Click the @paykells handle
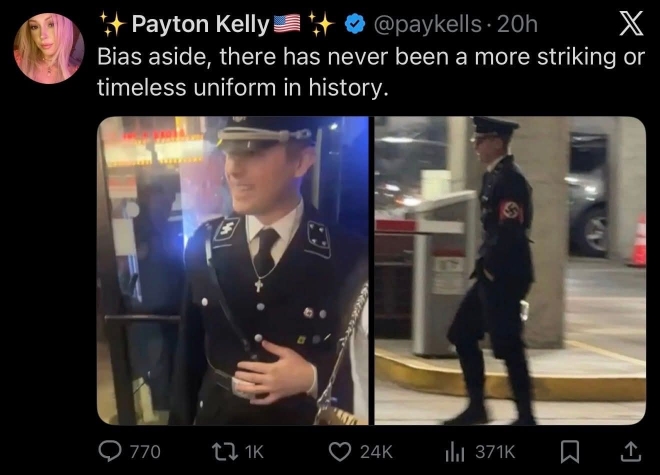Image resolution: width=660 pixels, height=475 pixels. click(x=427, y=24)
